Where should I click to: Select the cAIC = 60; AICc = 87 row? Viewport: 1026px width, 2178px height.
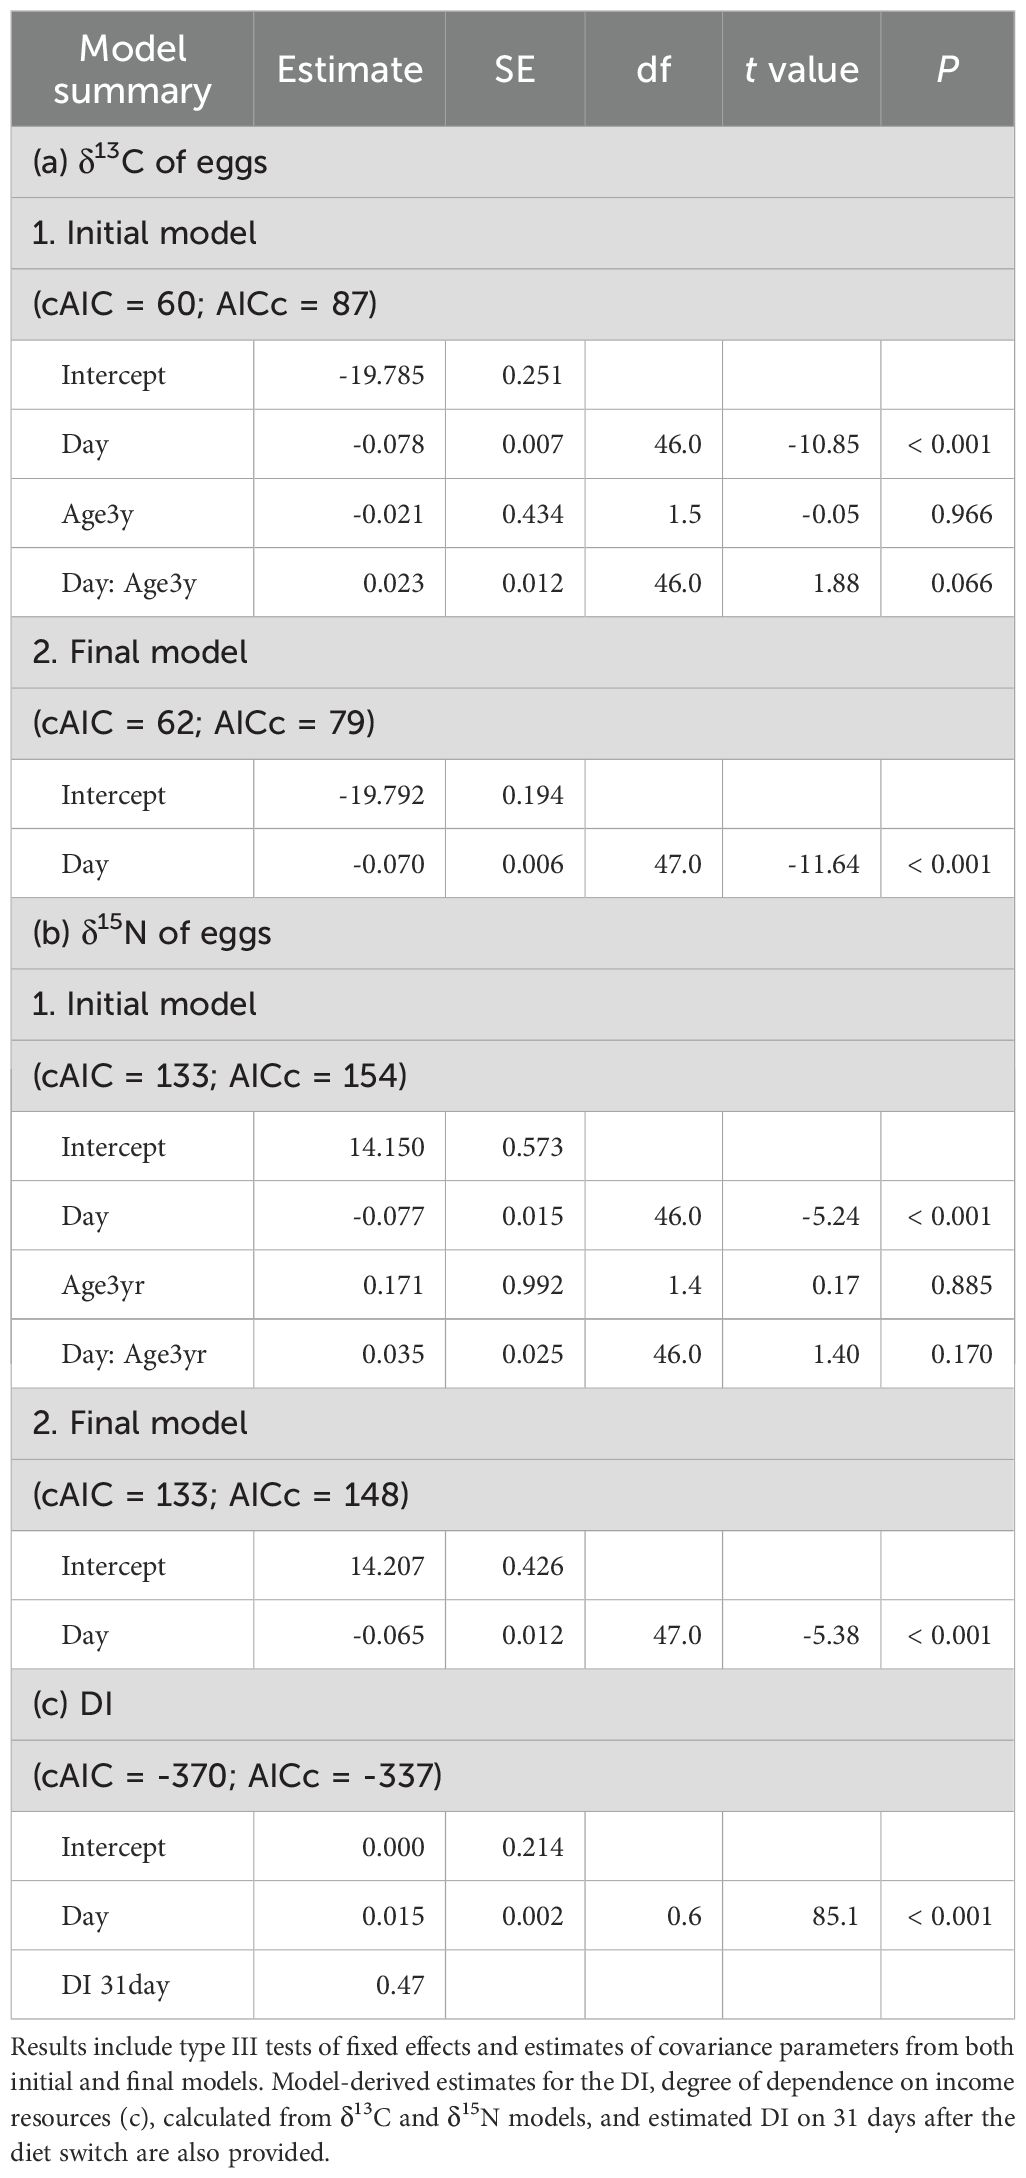[513, 303]
